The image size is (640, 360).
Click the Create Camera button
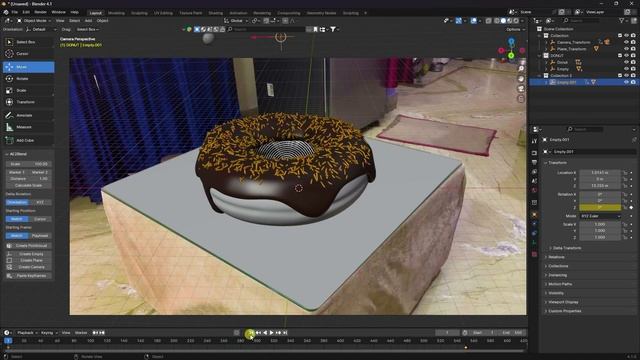[x=28, y=267]
